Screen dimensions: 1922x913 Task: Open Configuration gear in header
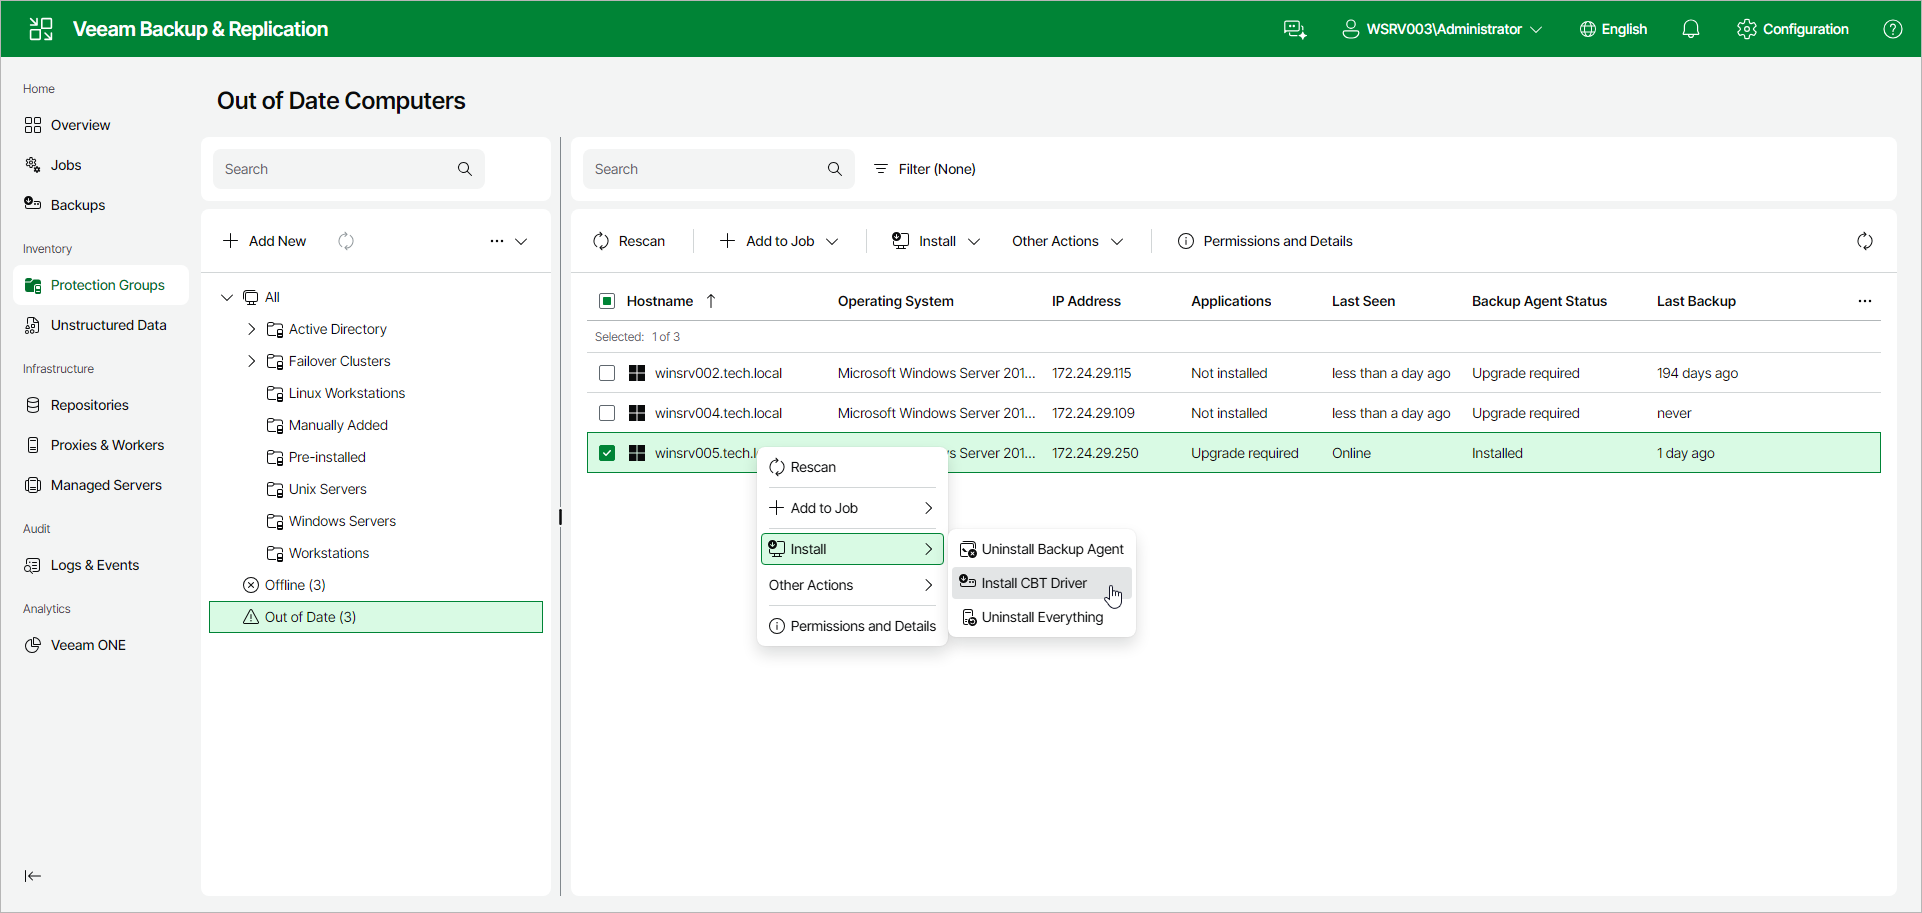(x=1793, y=29)
